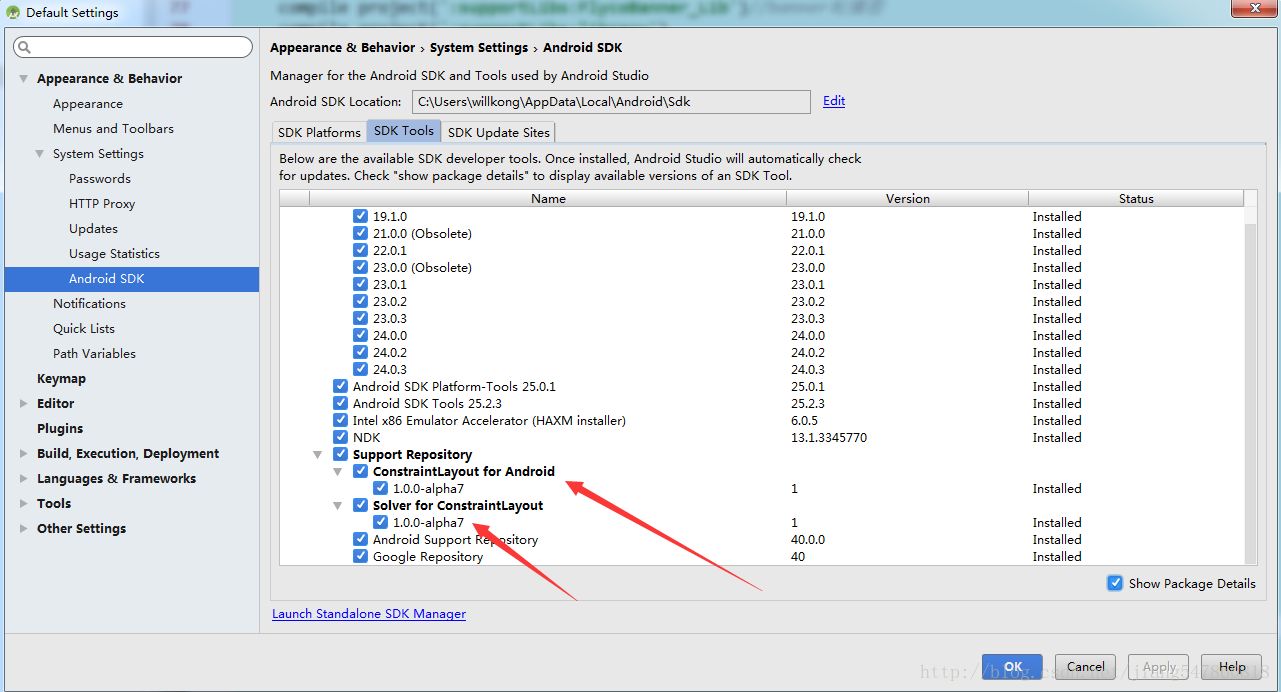Expand the Other Settings section
Image resolution: width=1281 pixels, height=692 pixels.
(24, 528)
